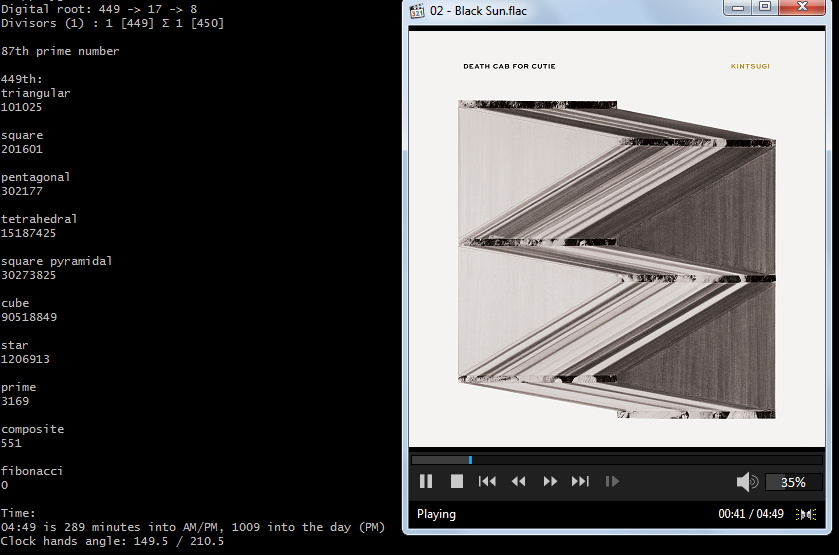Rewind with the decrease speed button
Image resolution: width=839 pixels, height=555 pixels.
(x=518, y=482)
